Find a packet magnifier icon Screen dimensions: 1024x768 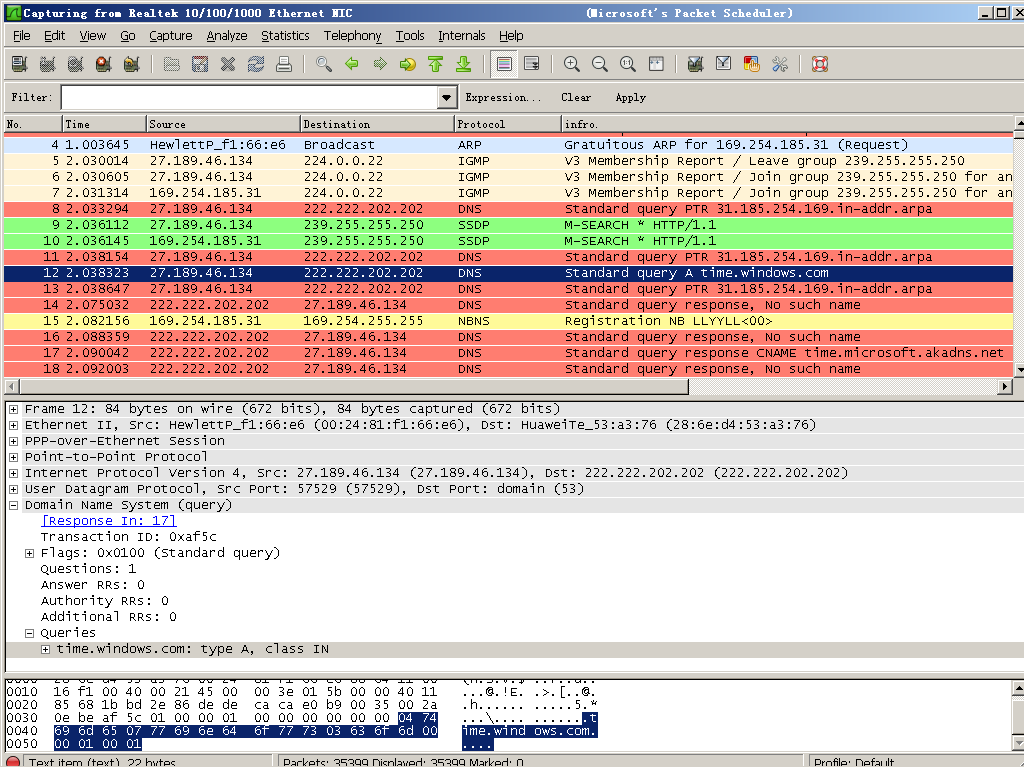(323, 64)
